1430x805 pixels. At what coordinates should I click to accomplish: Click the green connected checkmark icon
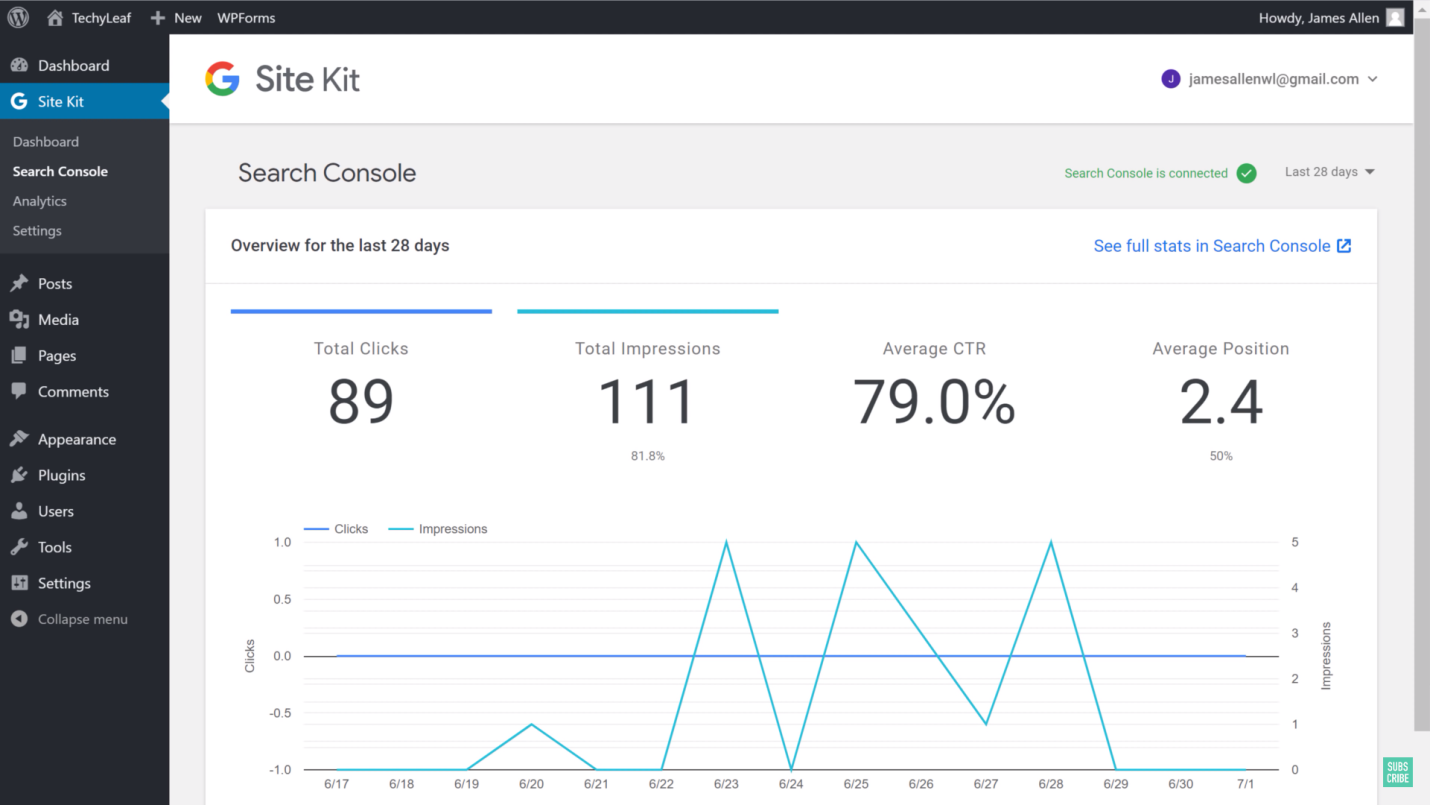click(1246, 173)
